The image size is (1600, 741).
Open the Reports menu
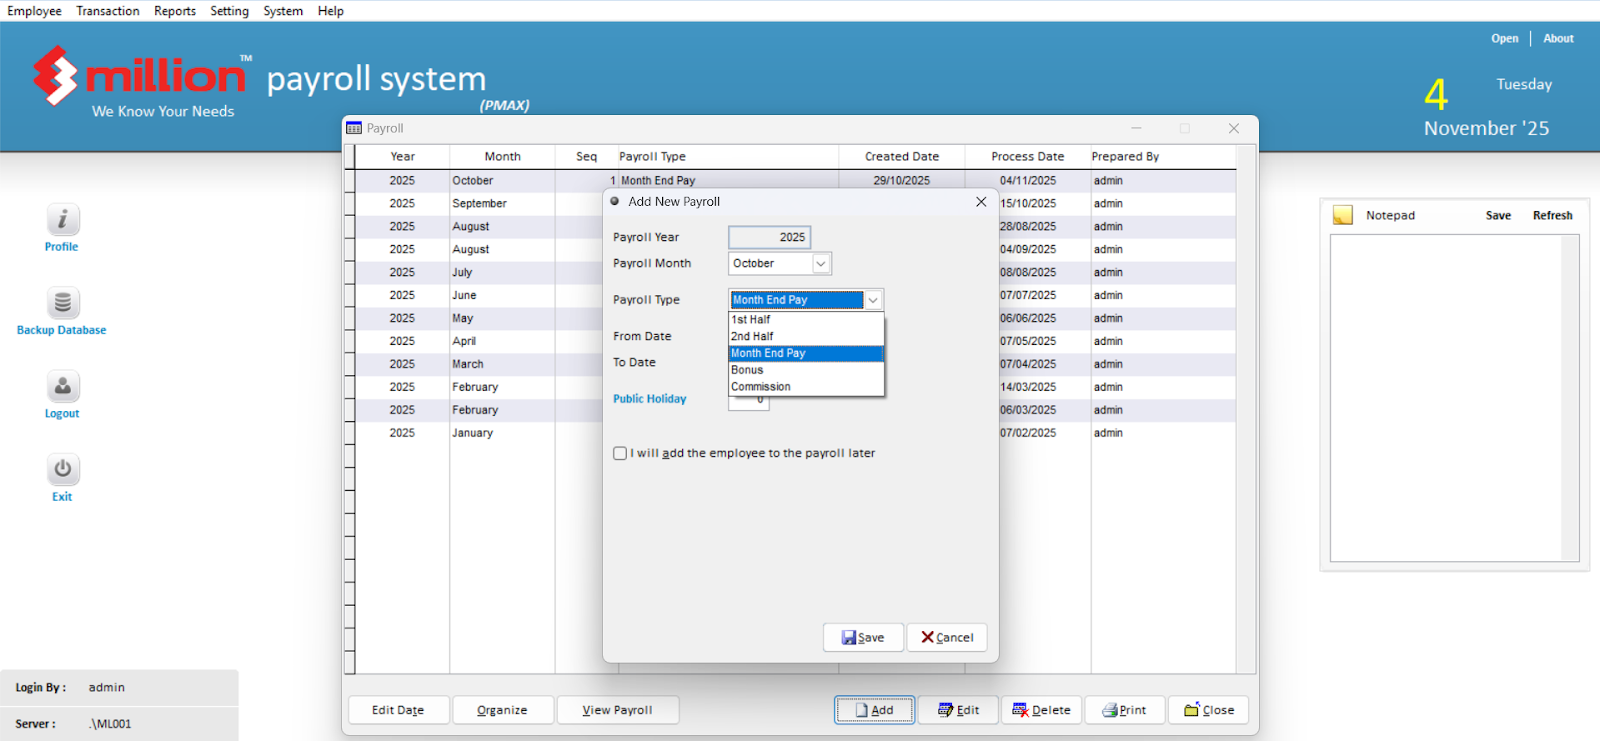click(x=175, y=11)
